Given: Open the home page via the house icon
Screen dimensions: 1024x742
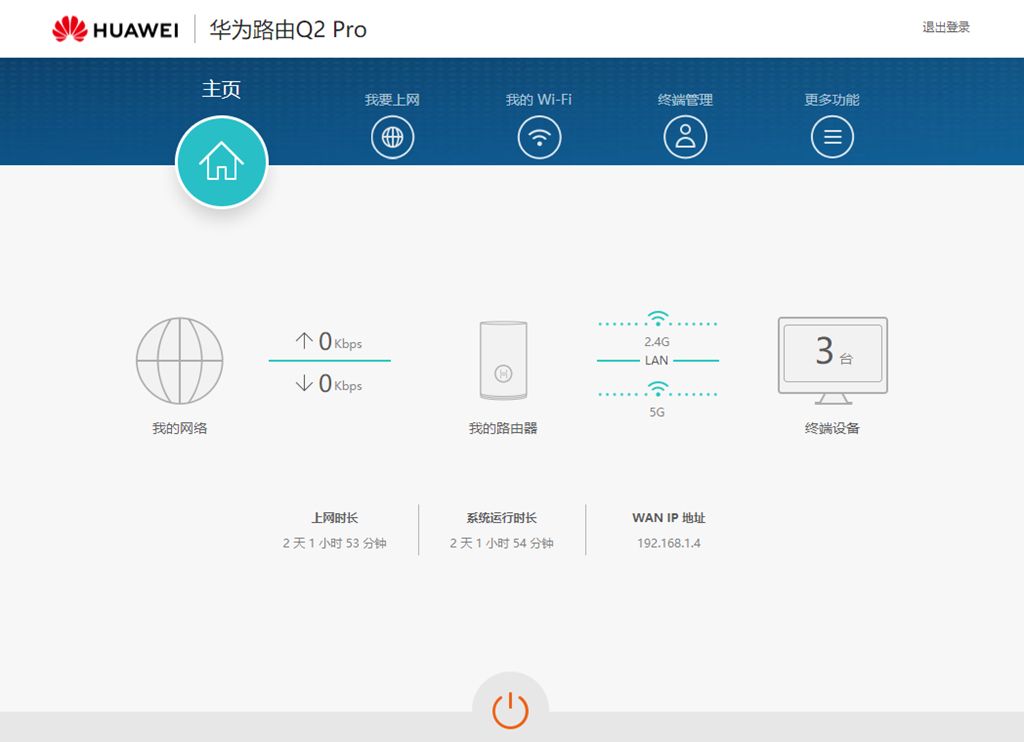Looking at the screenshot, I should [222, 161].
